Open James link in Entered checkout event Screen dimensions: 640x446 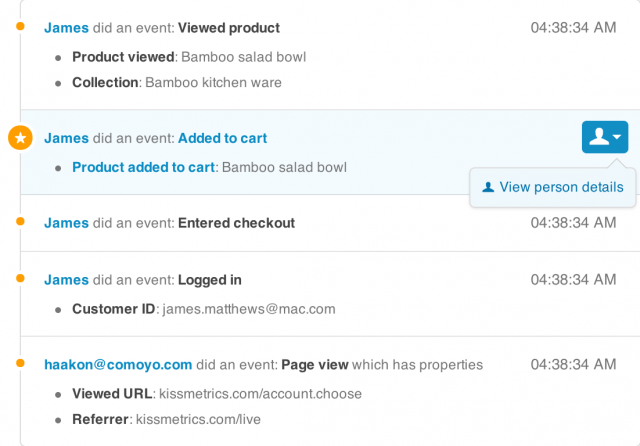click(66, 223)
